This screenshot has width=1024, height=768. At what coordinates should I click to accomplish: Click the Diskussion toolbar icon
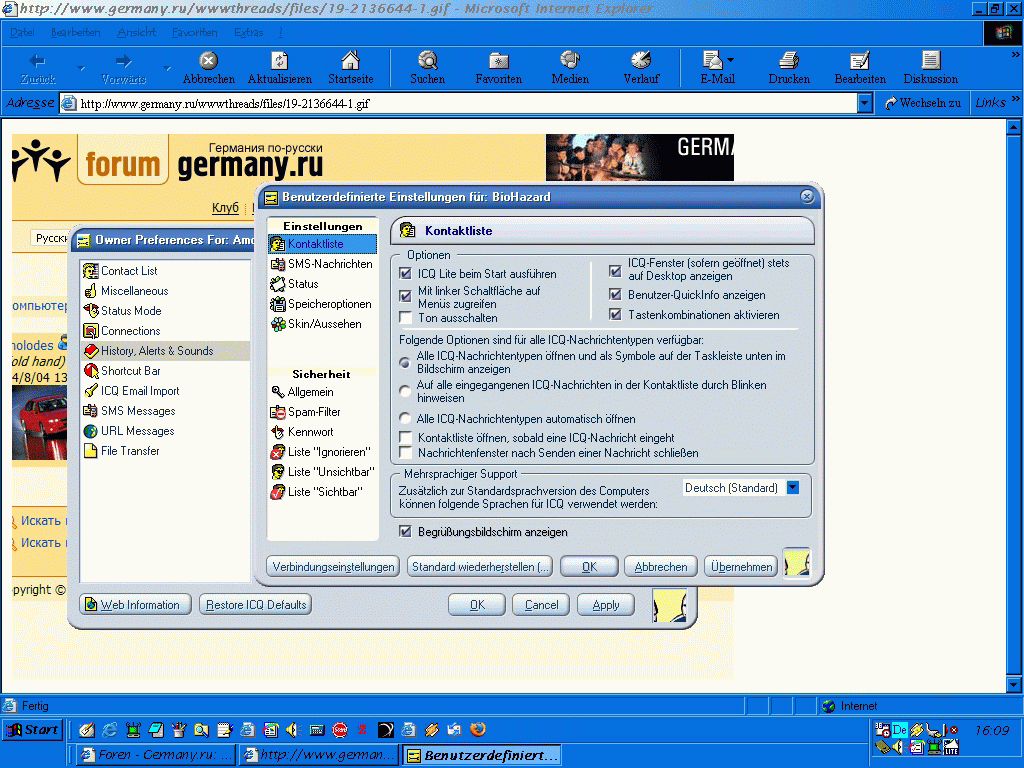tap(931, 61)
